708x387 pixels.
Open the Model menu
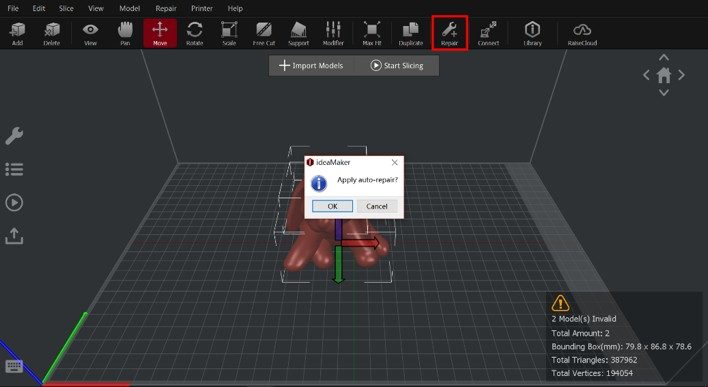click(129, 8)
